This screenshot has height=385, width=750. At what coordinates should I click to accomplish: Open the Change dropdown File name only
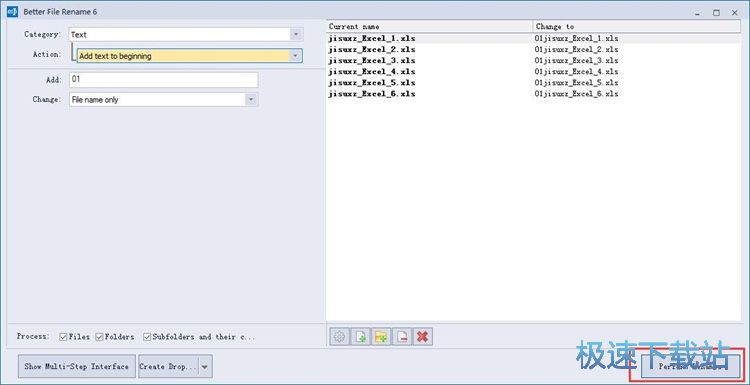click(x=164, y=99)
